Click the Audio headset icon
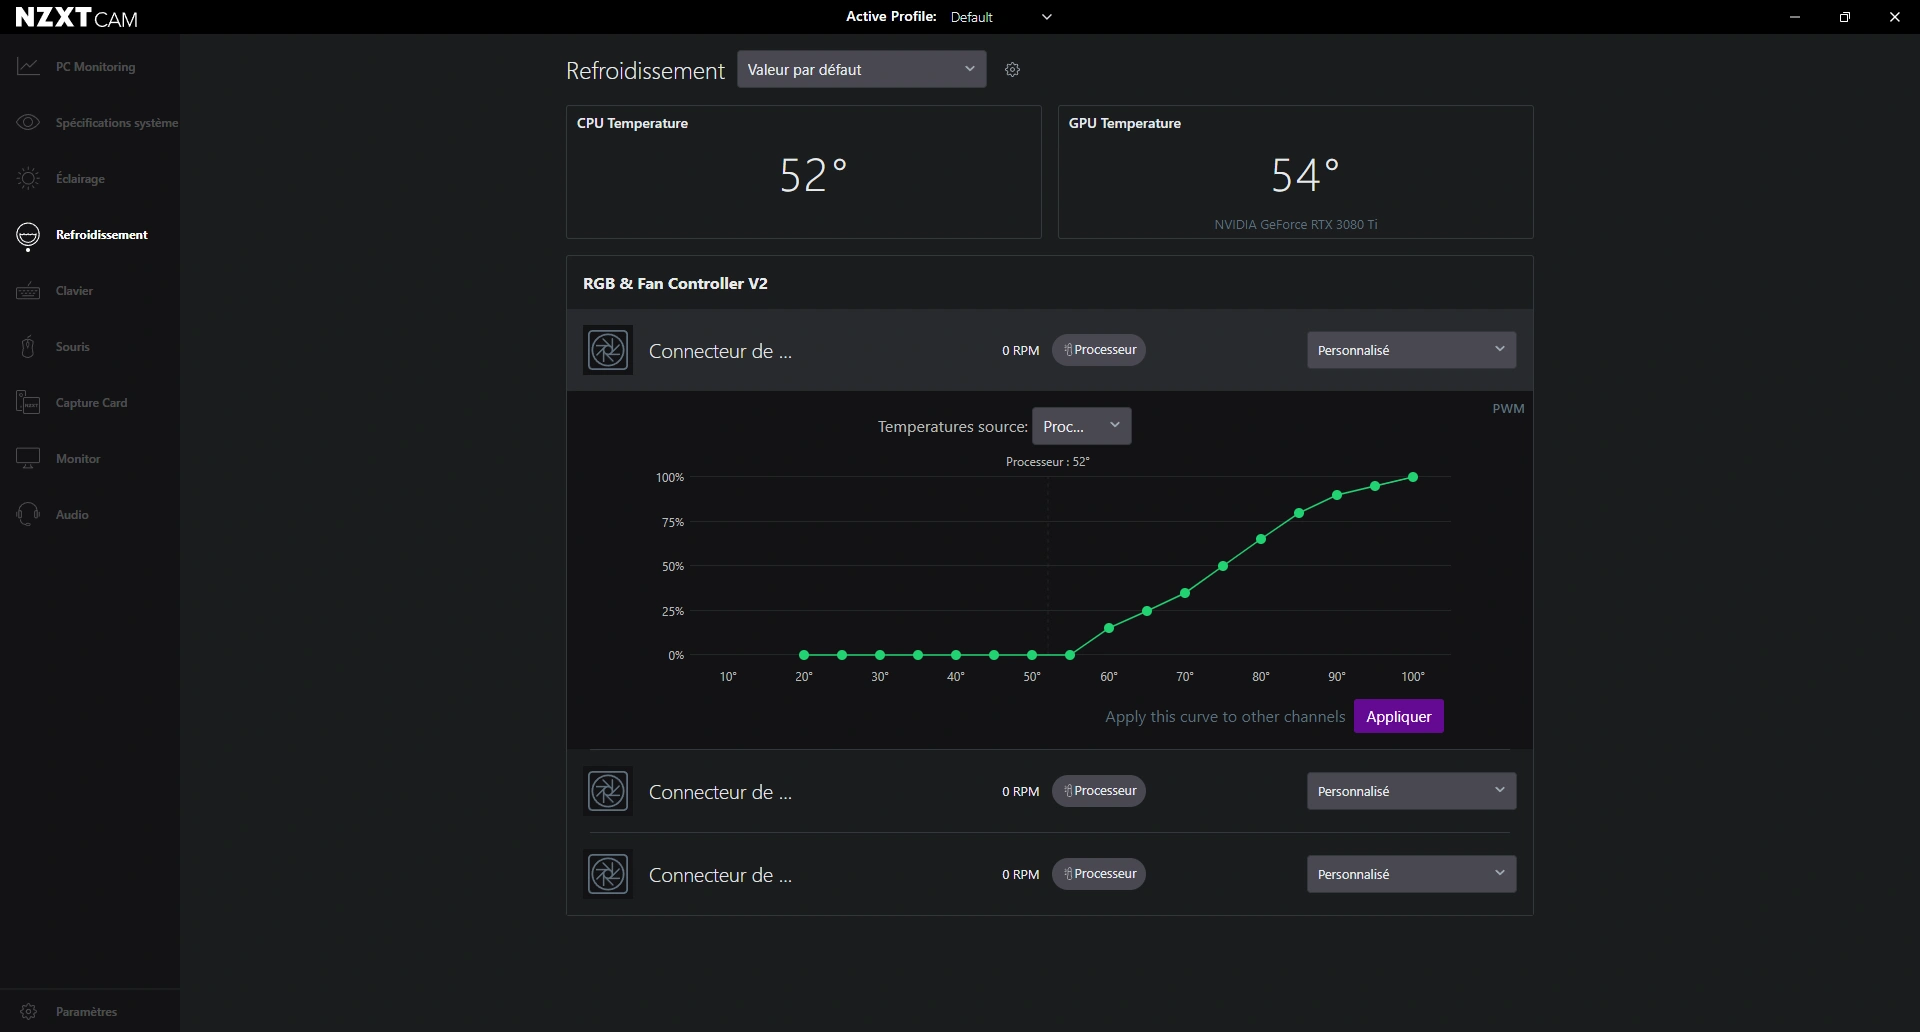This screenshot has width=1920, height=1032. coord(28,514)
